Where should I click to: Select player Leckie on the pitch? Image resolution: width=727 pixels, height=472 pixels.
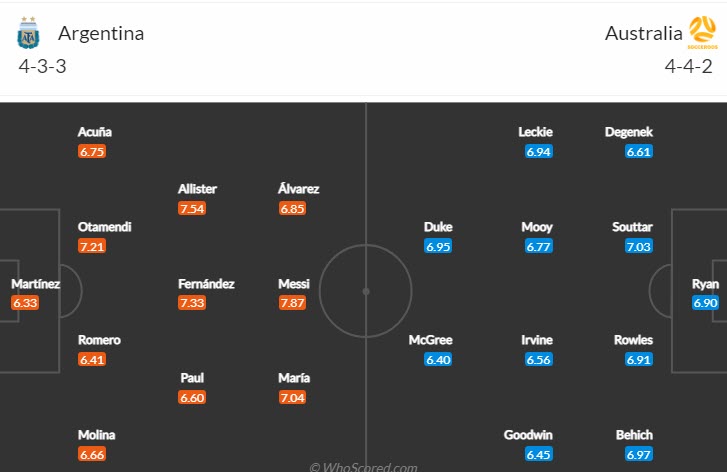(535, 132)
